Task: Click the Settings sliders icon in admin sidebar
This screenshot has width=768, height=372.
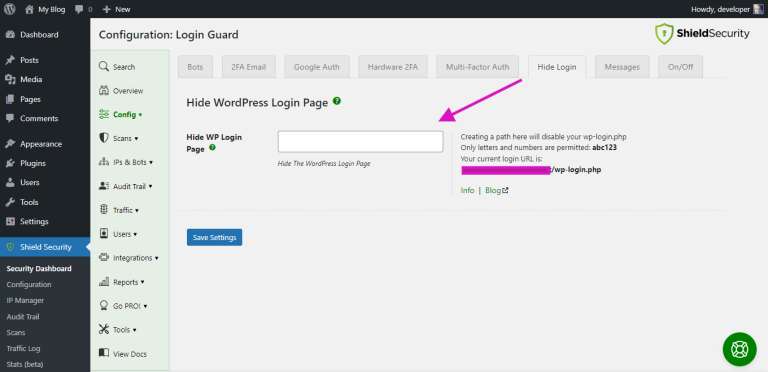Action: (10, 222)
